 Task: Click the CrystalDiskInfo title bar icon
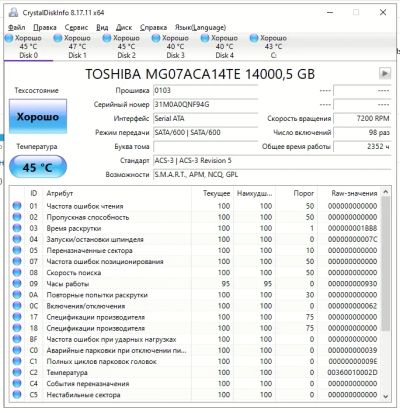click(14, 13)
